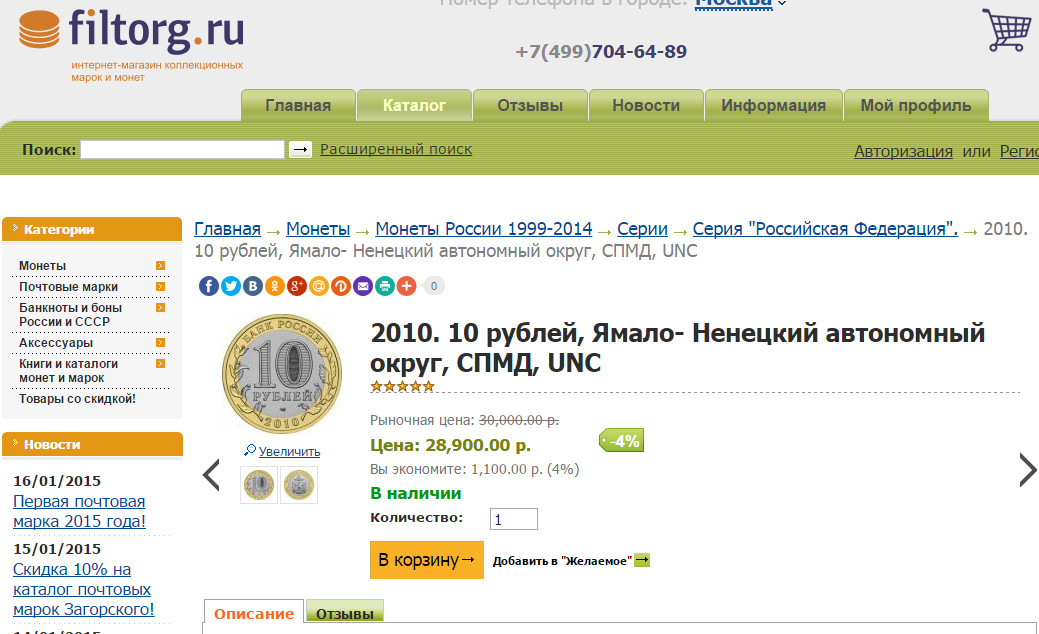The height and width of the screenshot is (634, 1039).
Task: Share on Twitter icon
Action: pyautogui.click(x=231, y=286)
